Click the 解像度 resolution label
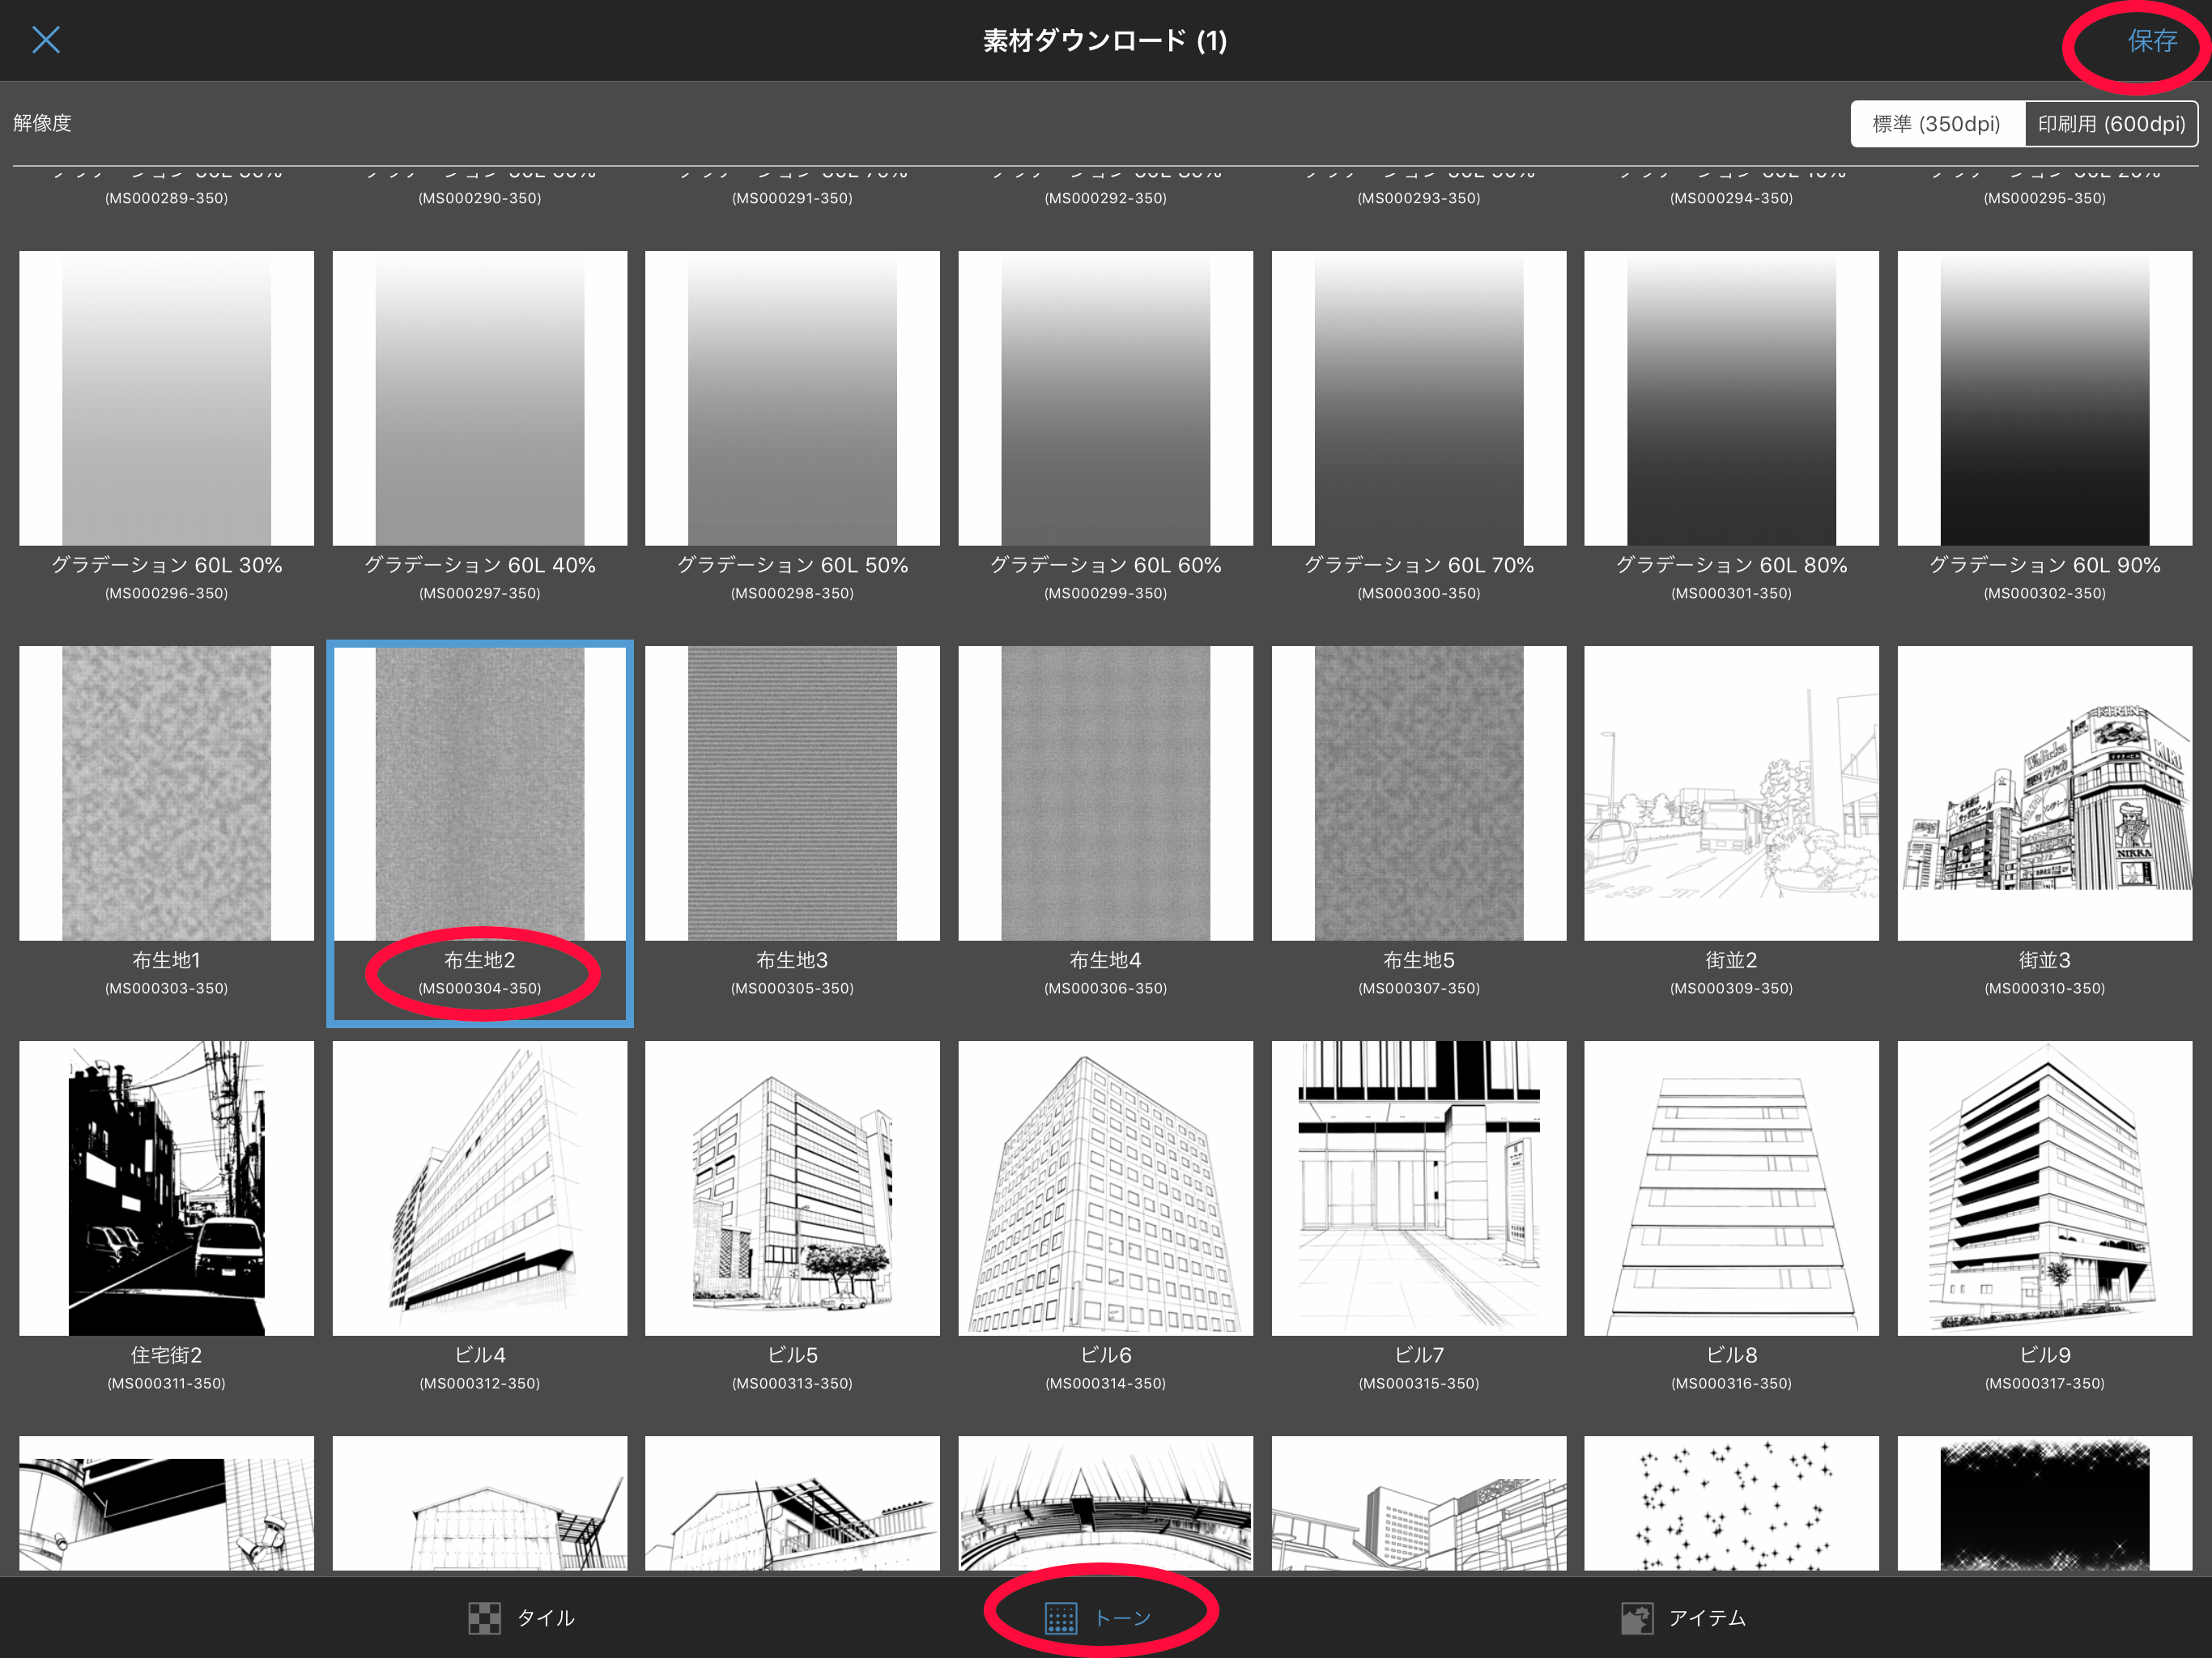Image resolution: width=2212 pixels, height=1658 pixels. tap(42, 123)
